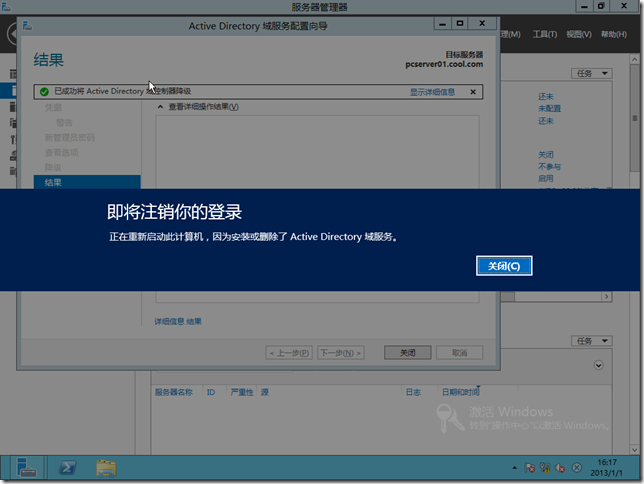Click the Action Center flag tray icon
The width and height of the screenshot is (644, 484).
(529, 468)
